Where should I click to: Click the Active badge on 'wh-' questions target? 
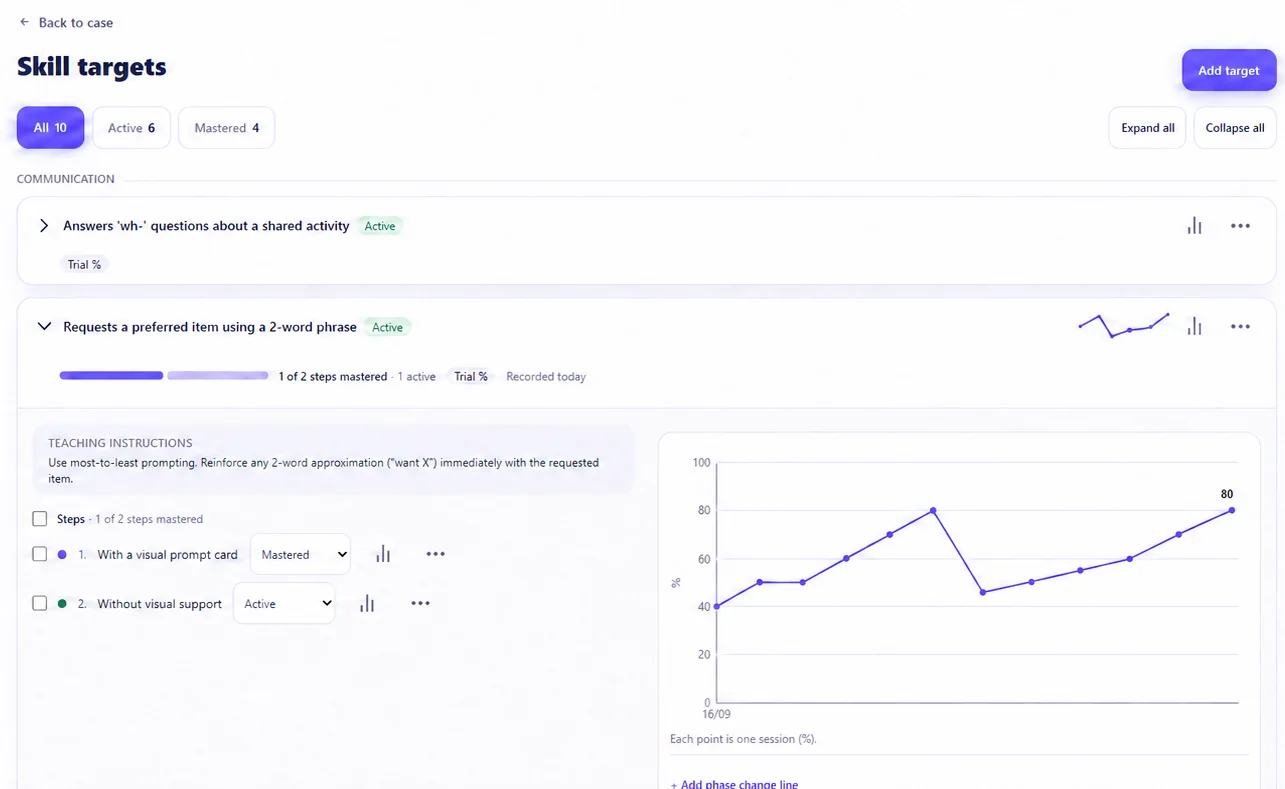(380, 226)
